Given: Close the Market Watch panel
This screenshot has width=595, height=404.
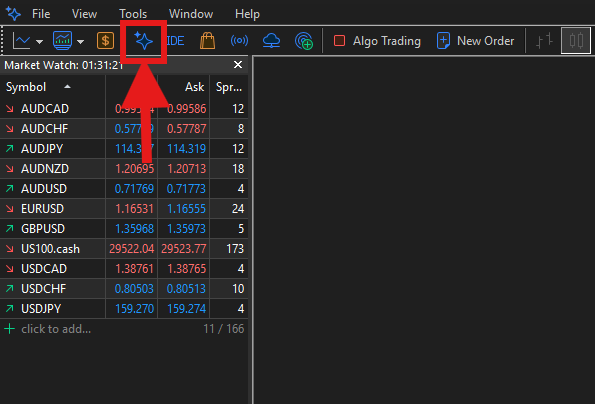Looking at the screenshot, I should point(238,65).
